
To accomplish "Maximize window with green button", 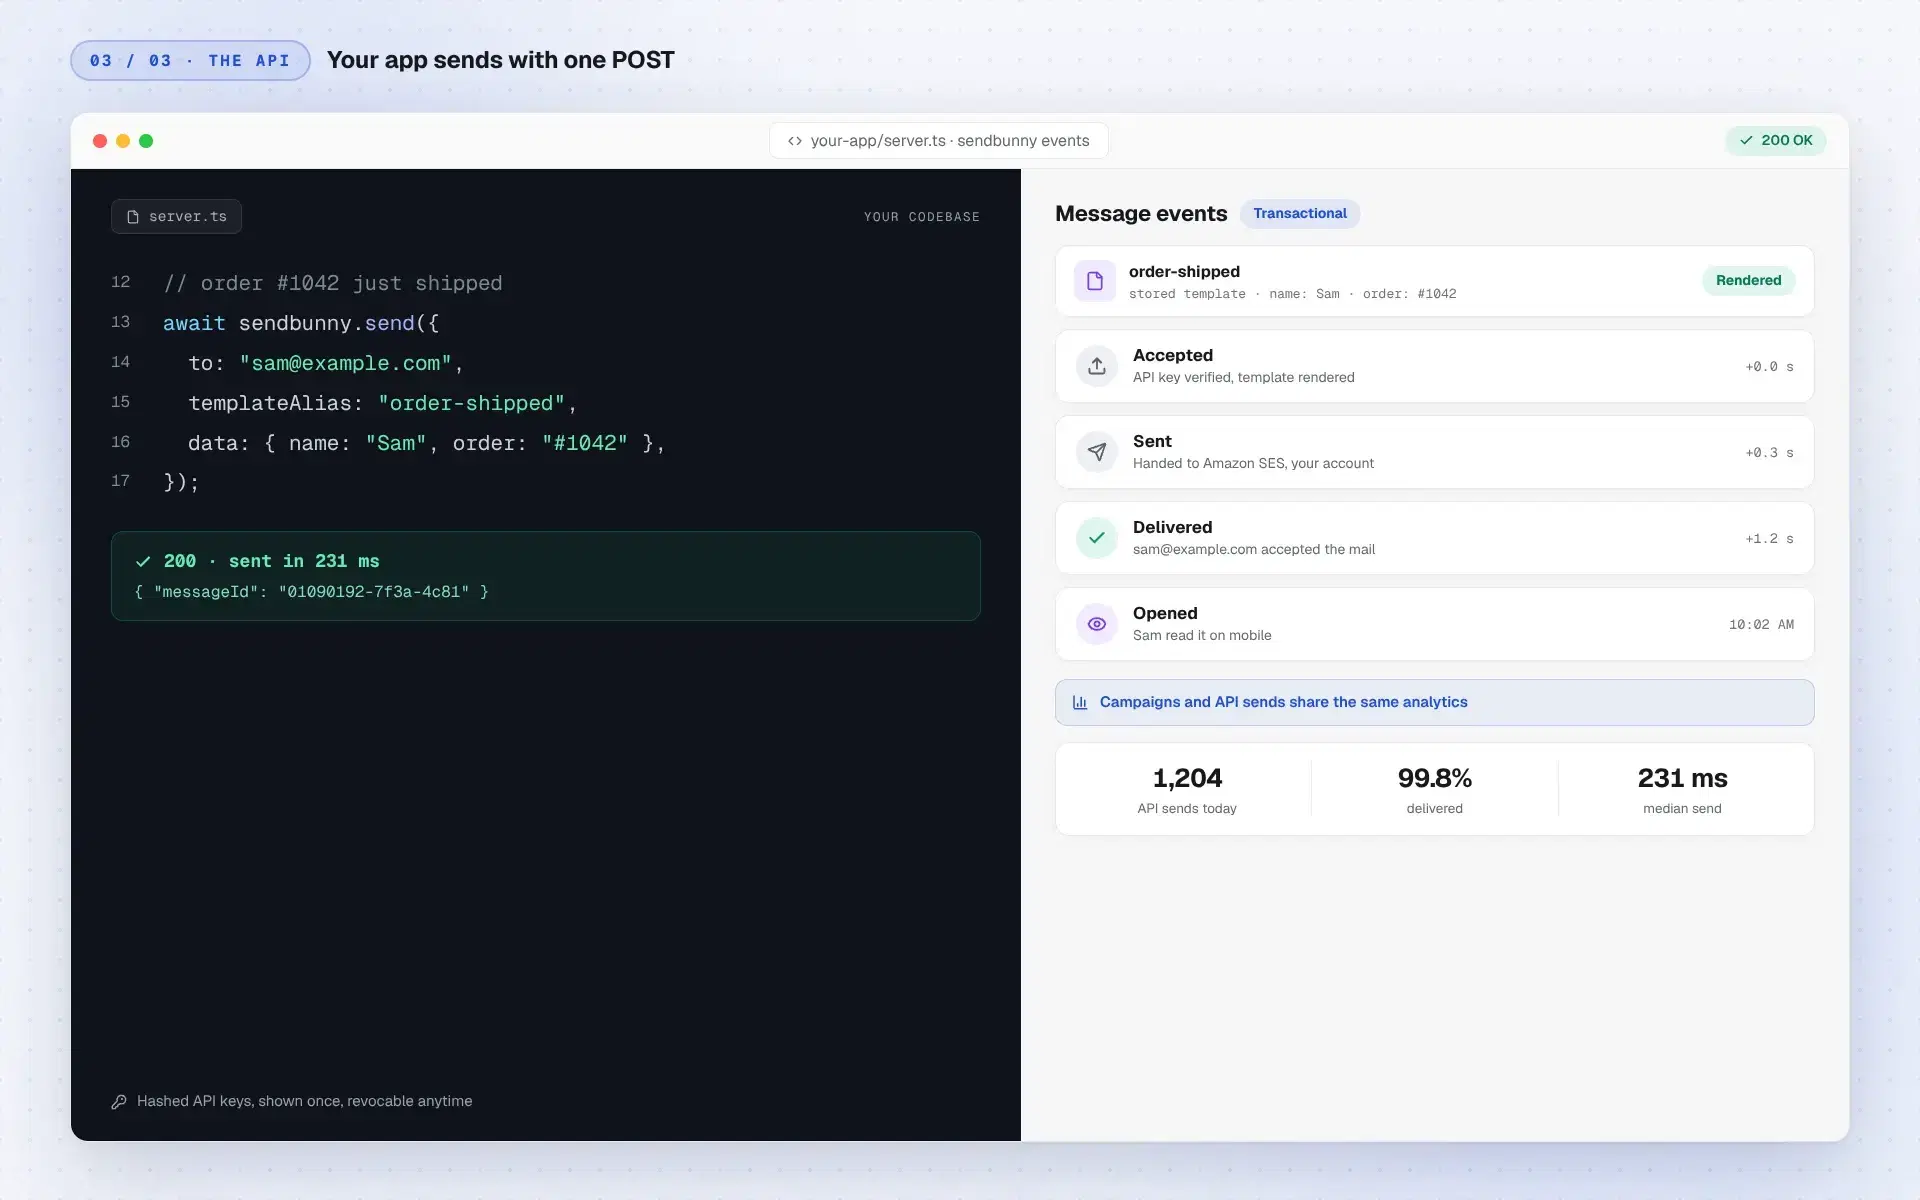I will [146, 141].
